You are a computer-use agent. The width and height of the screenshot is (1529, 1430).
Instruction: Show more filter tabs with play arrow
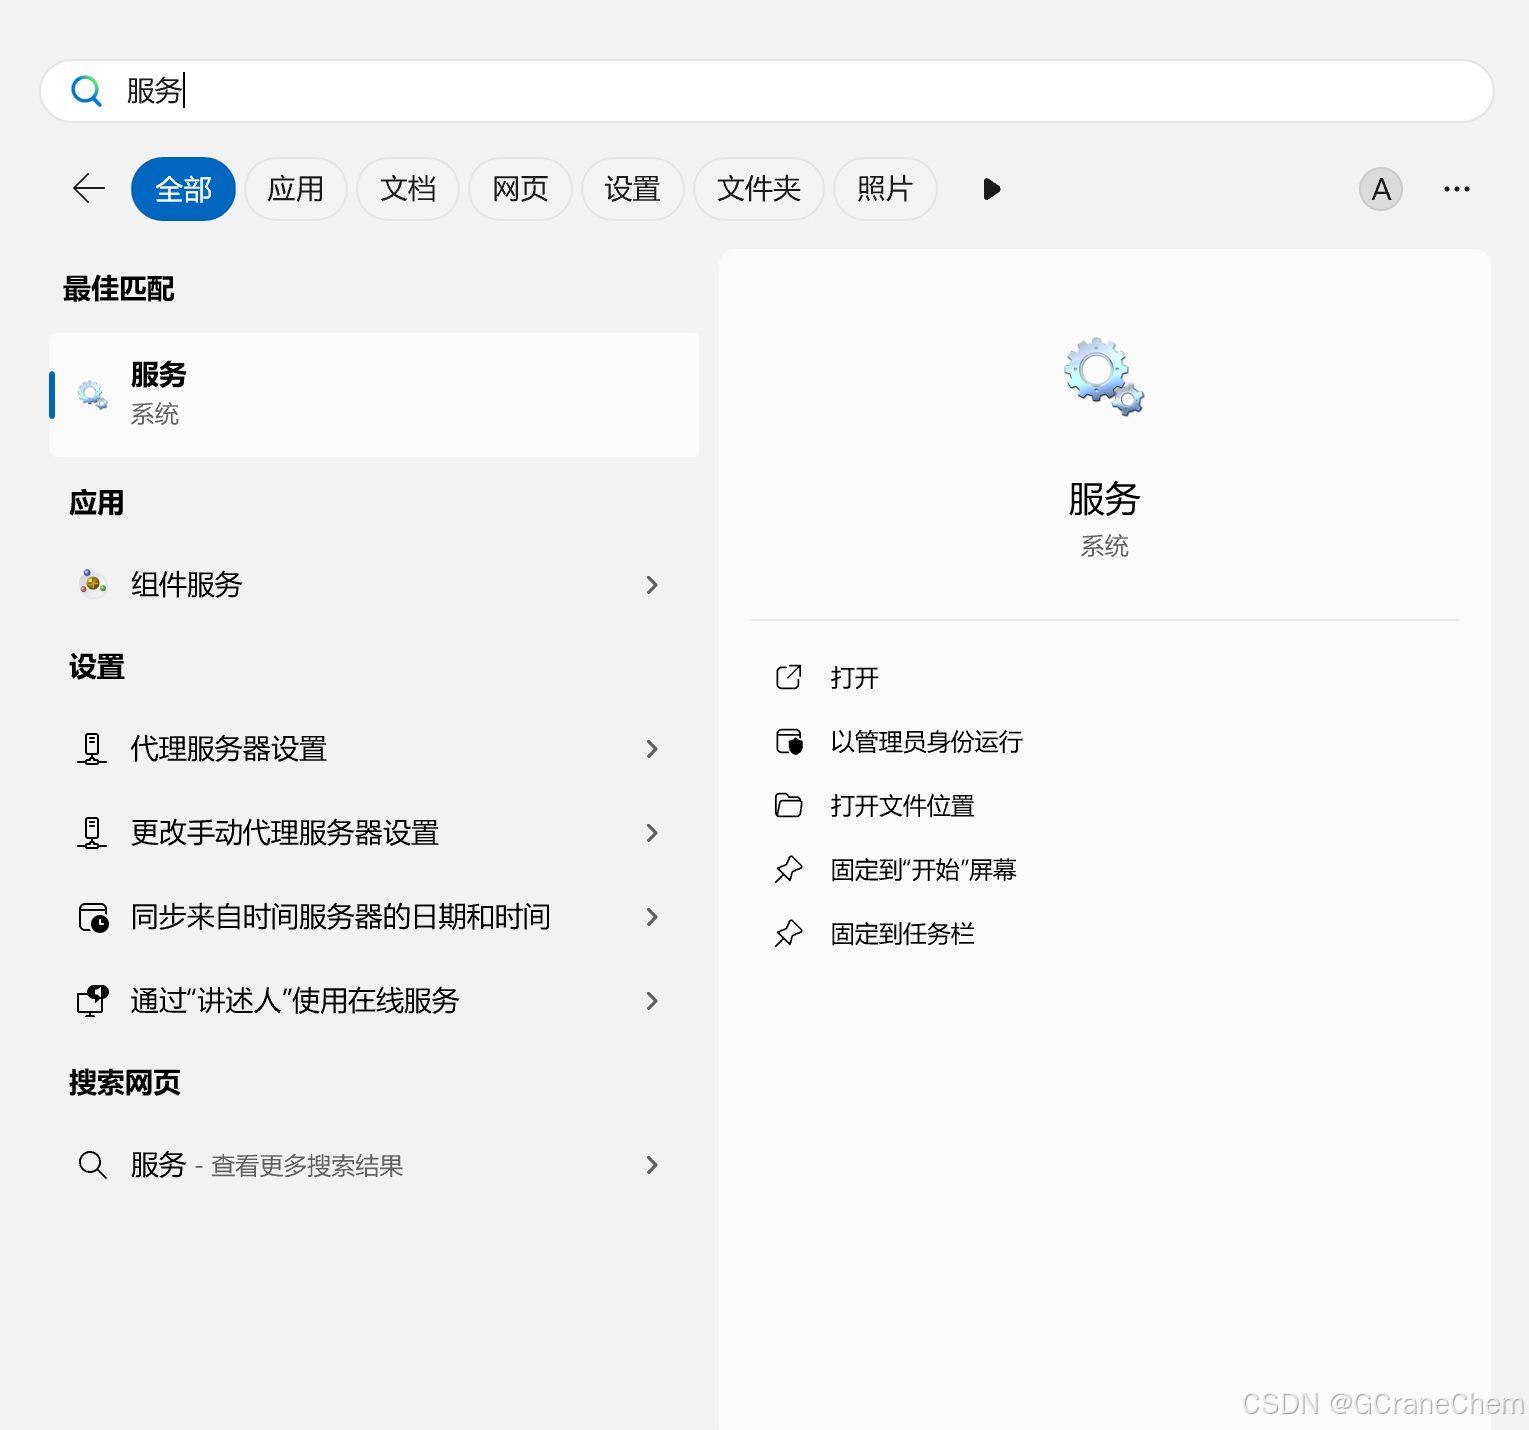[991, 189]
